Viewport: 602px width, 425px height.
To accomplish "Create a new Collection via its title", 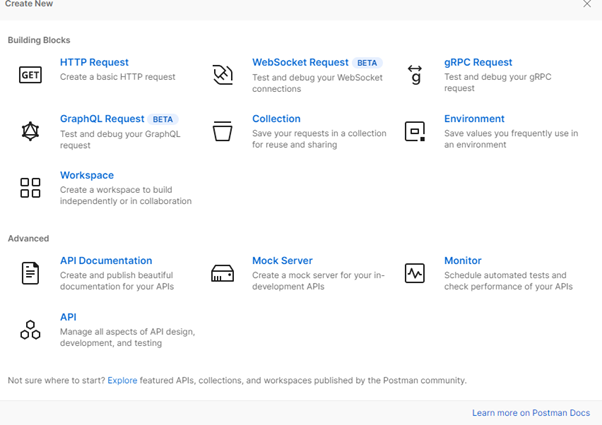I will click(x=276, y=119).
